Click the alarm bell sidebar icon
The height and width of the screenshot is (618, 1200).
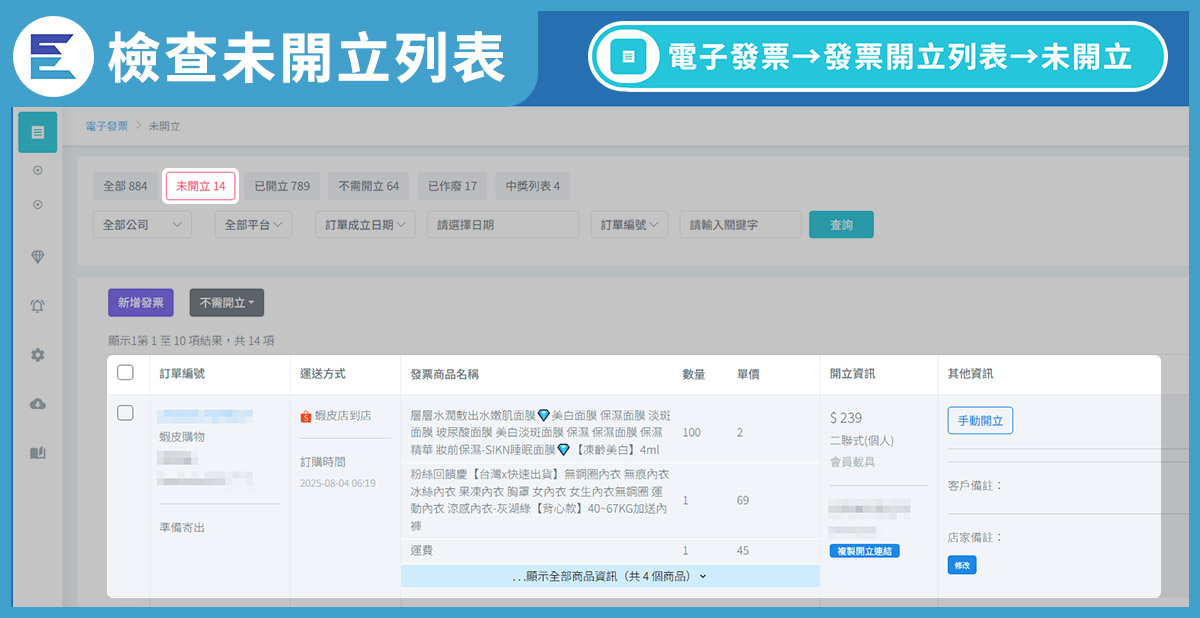click(38, 305)
